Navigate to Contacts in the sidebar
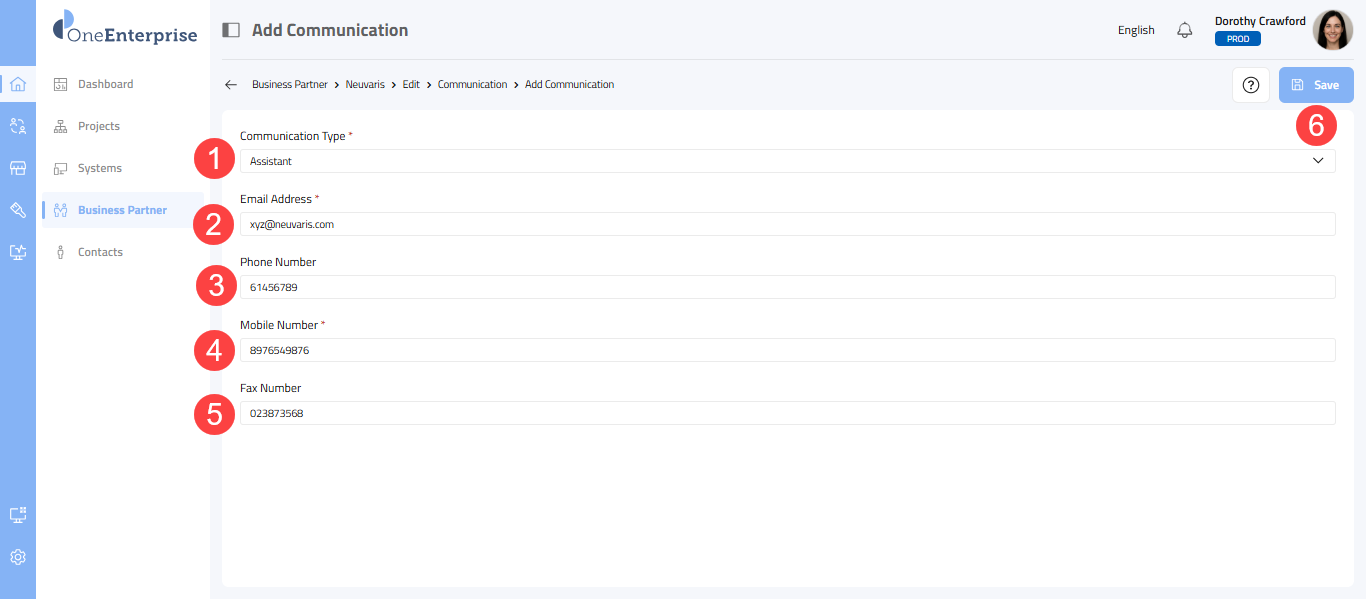The height and width of the screenshot is (599, 1366). [100, 252]
